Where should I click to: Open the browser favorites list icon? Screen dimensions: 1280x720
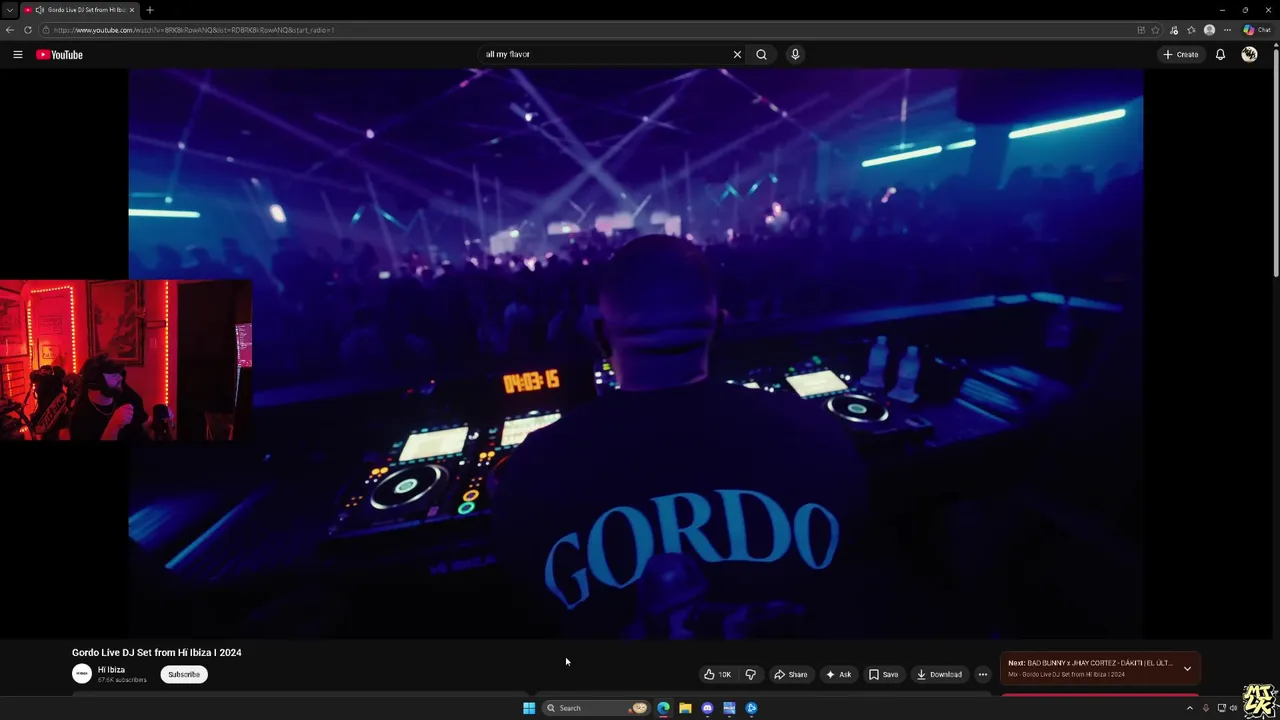[1191, 30]
